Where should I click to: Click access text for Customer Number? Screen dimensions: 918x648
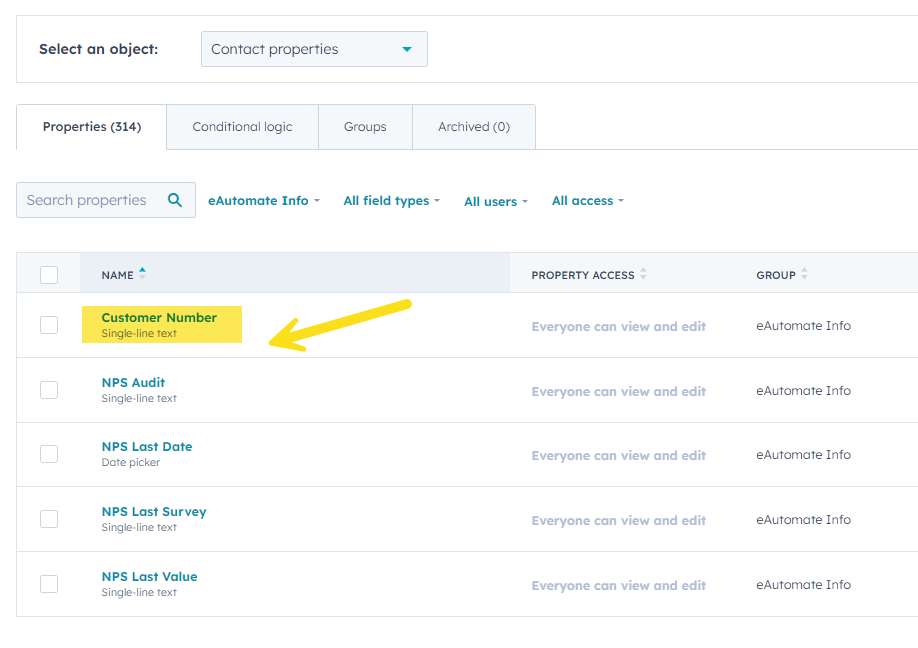(x=619, y=327)
